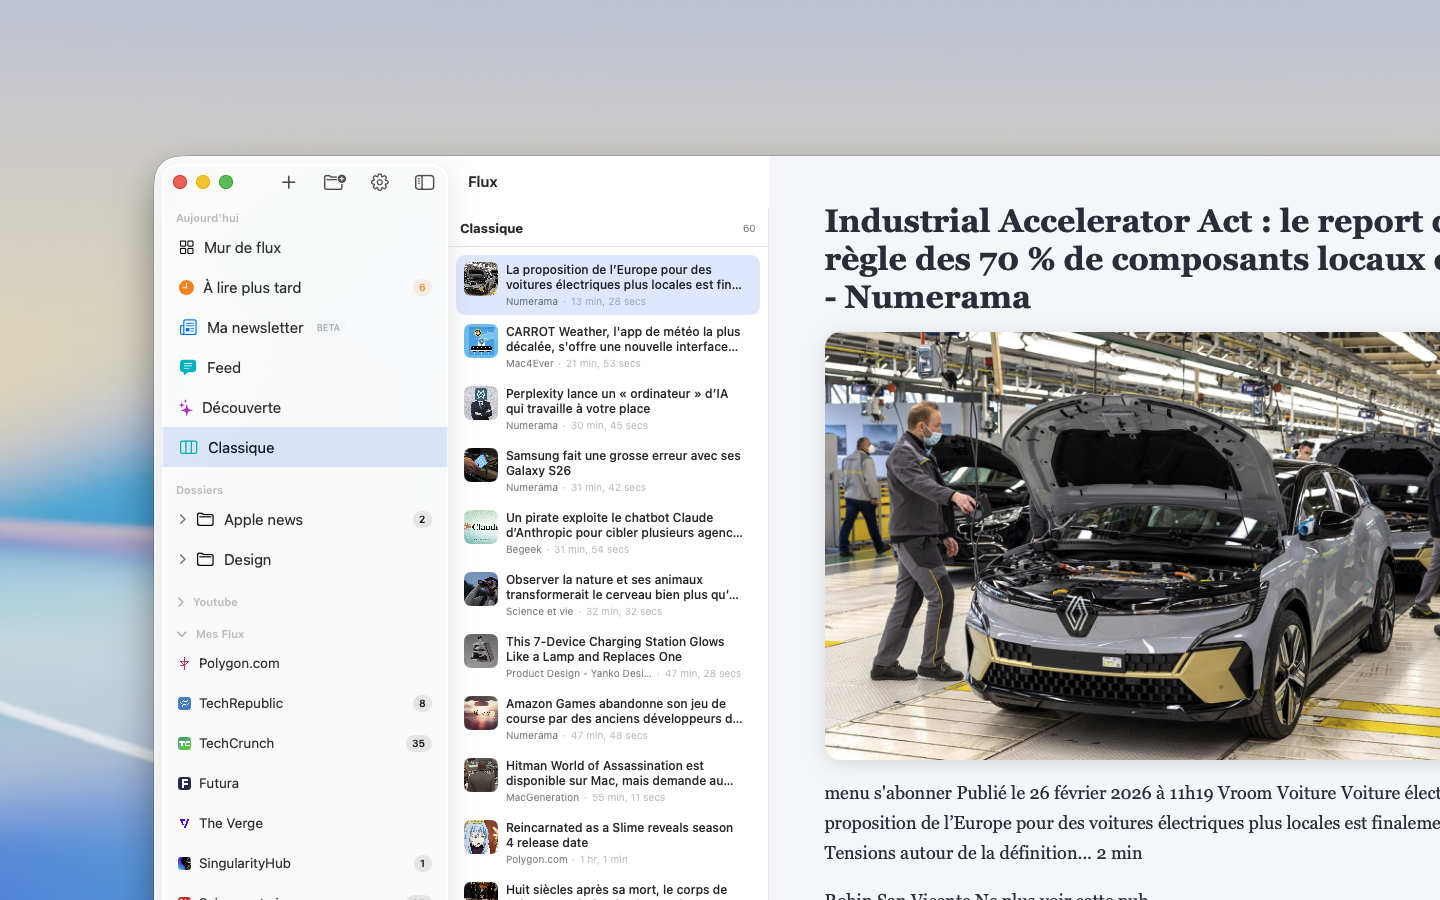This screenshot has height=900, width=1440.
Task: Click the Renault factory article image
Action: pyautogui.click(x=1130, y=544)
